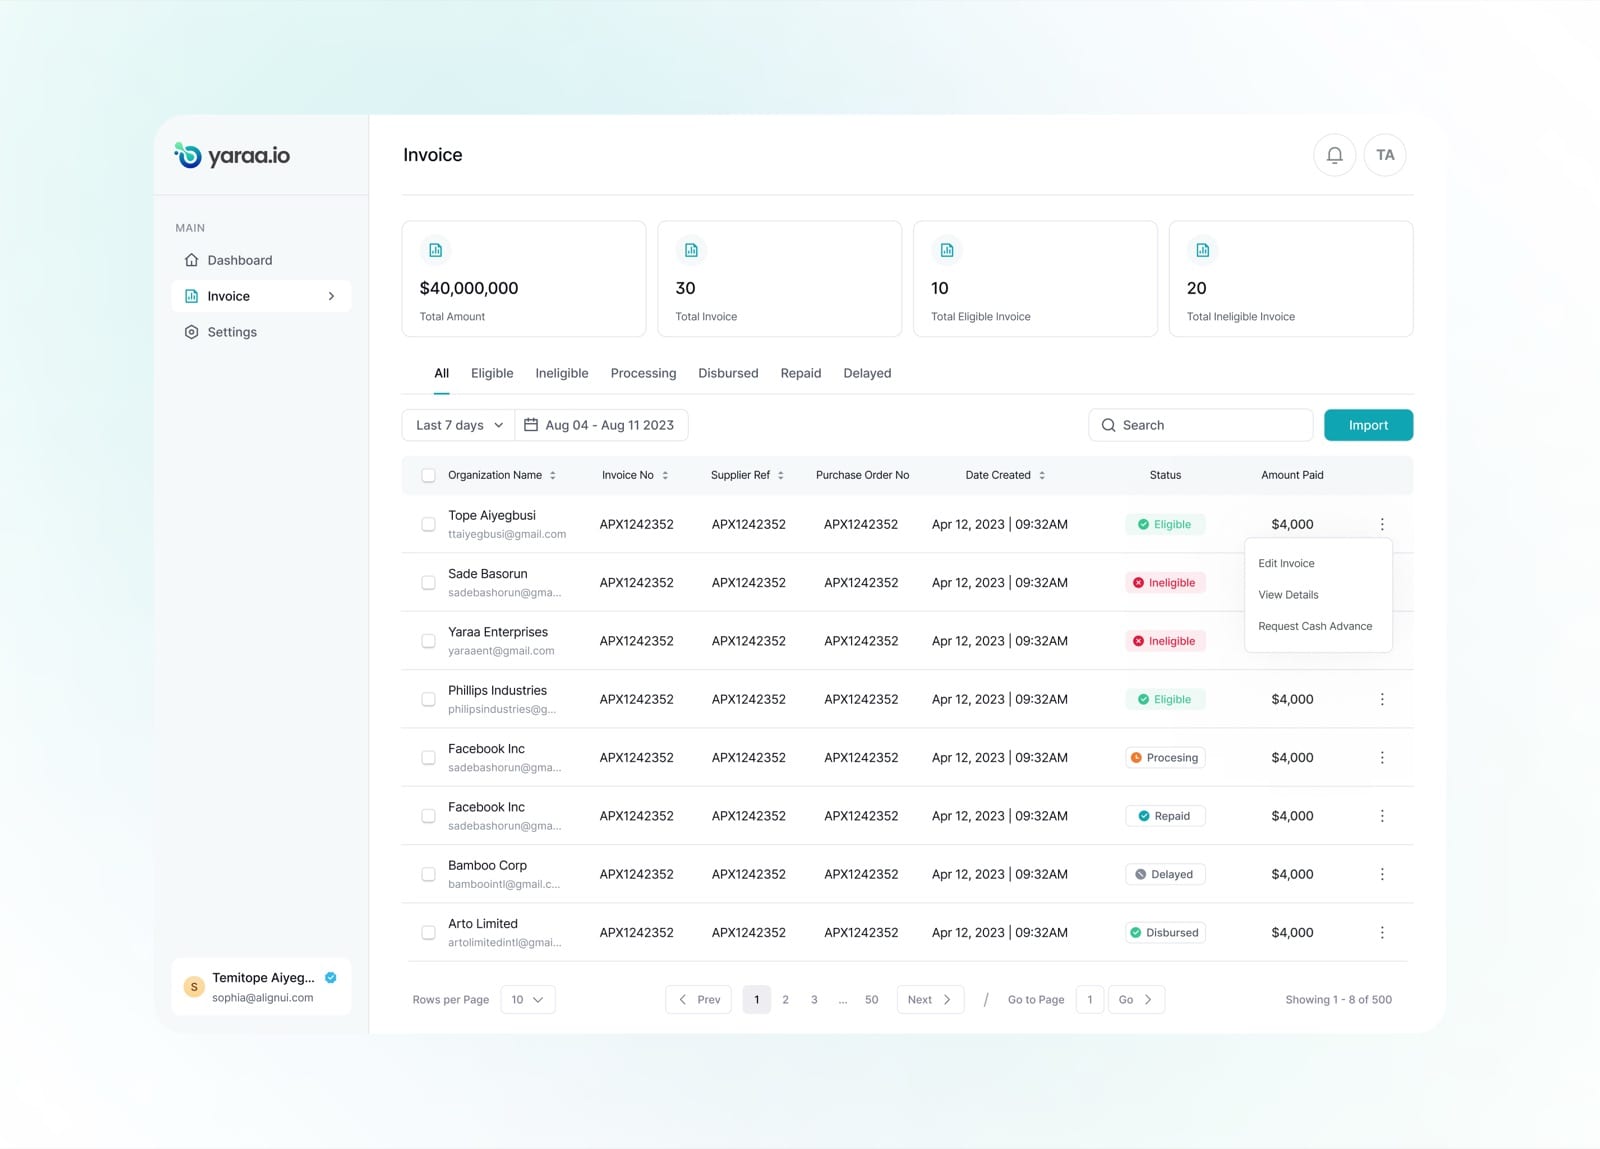Click the Dashboard home icon
This screenshot has height=1149, width=1600.
pyautogui.click(x=191, y=260)
